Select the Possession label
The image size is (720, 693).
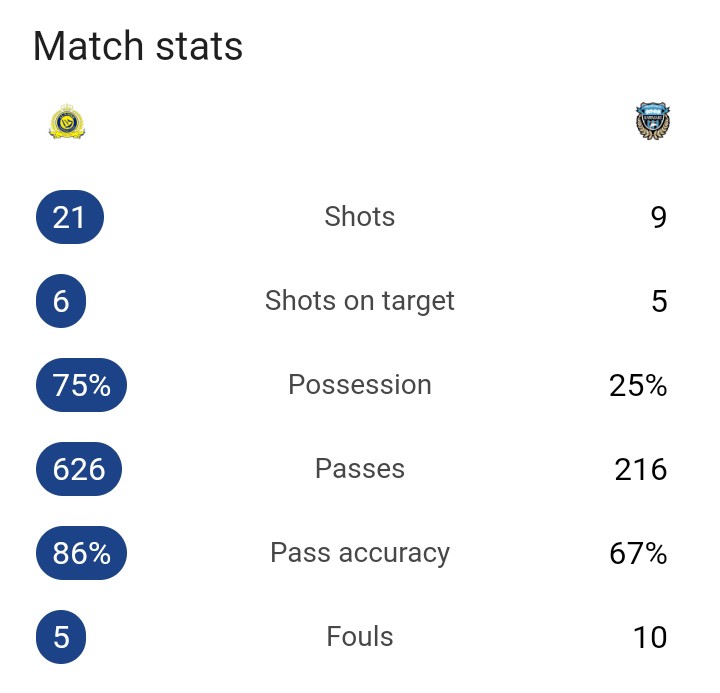(360, 384)
